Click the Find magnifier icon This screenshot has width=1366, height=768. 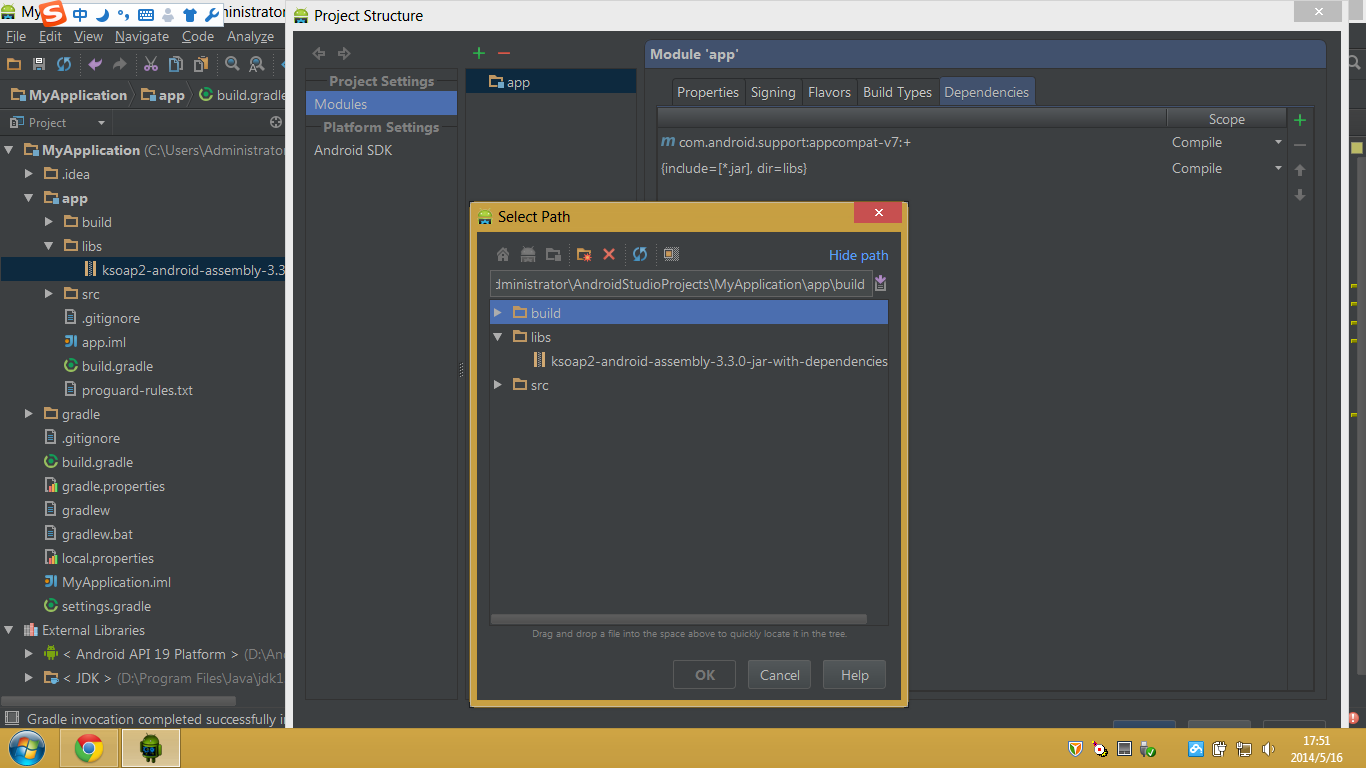tap(232, 64)
